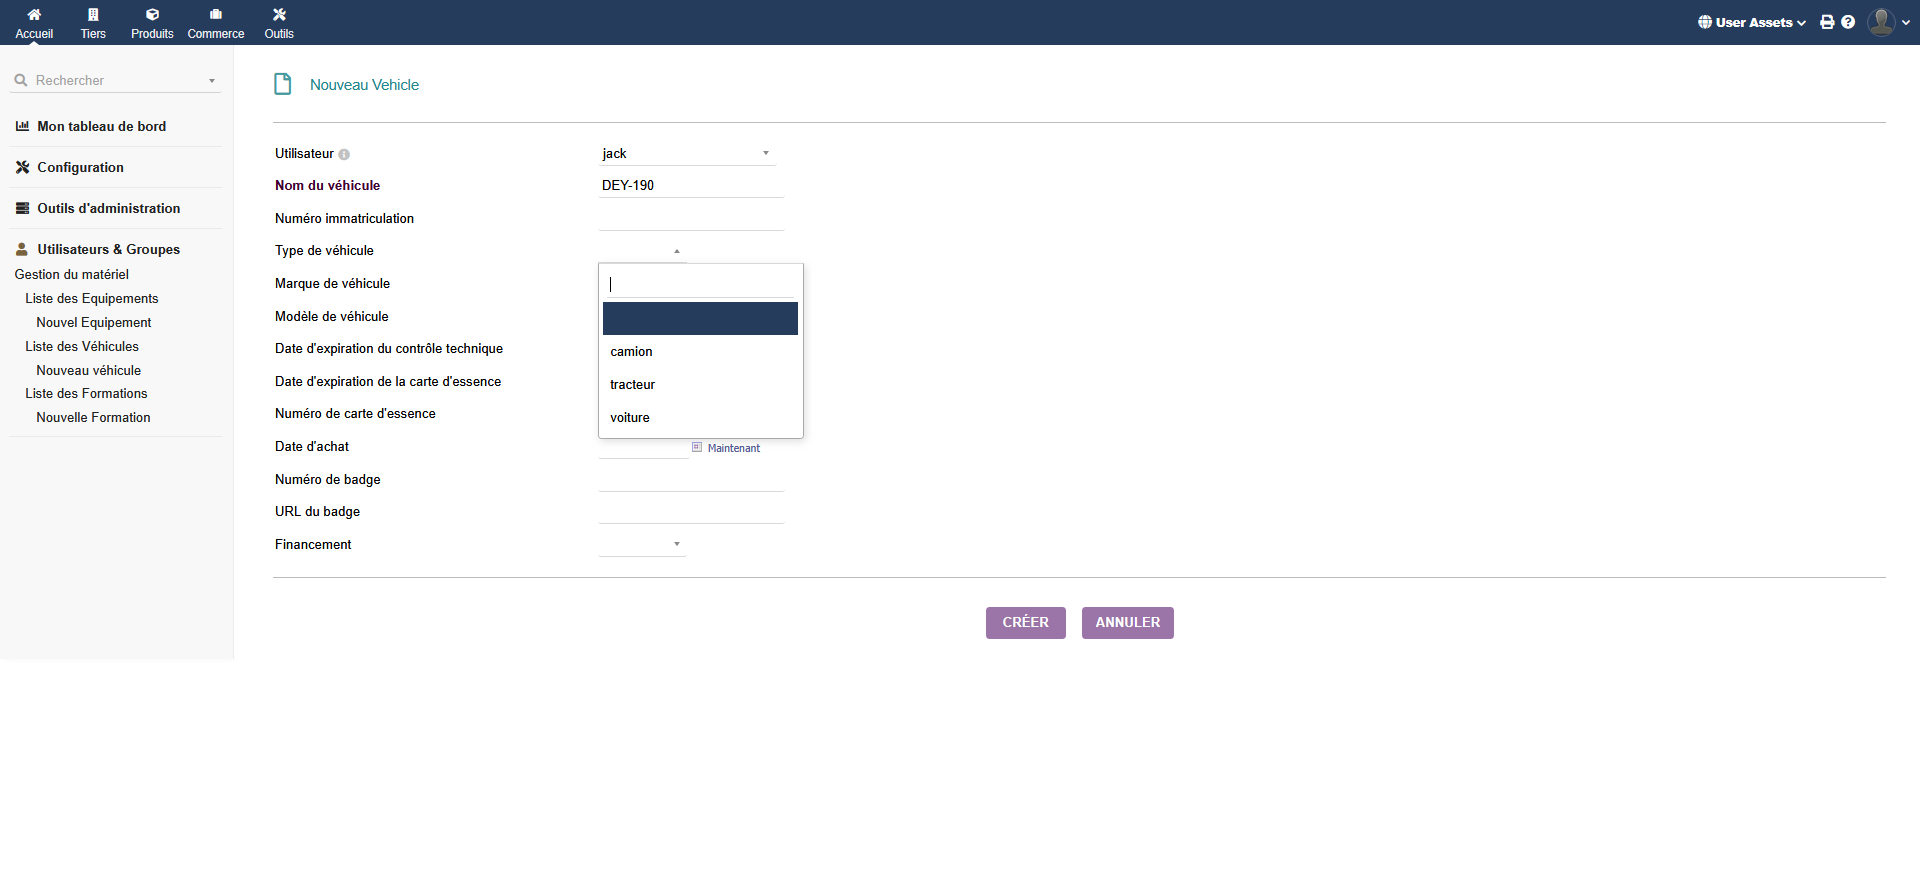
Task: Open the Financement dropdown
Action: click(642, 544)
